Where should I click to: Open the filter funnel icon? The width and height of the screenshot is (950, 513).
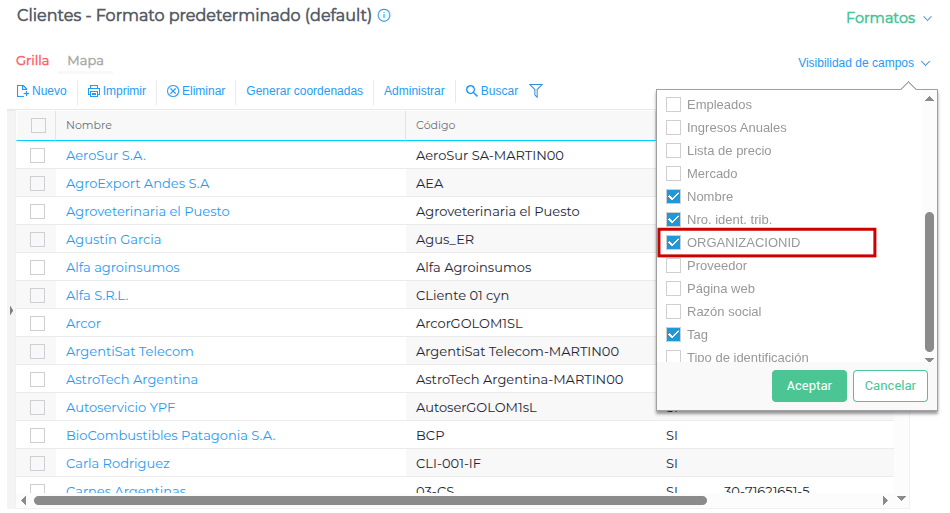536,91
